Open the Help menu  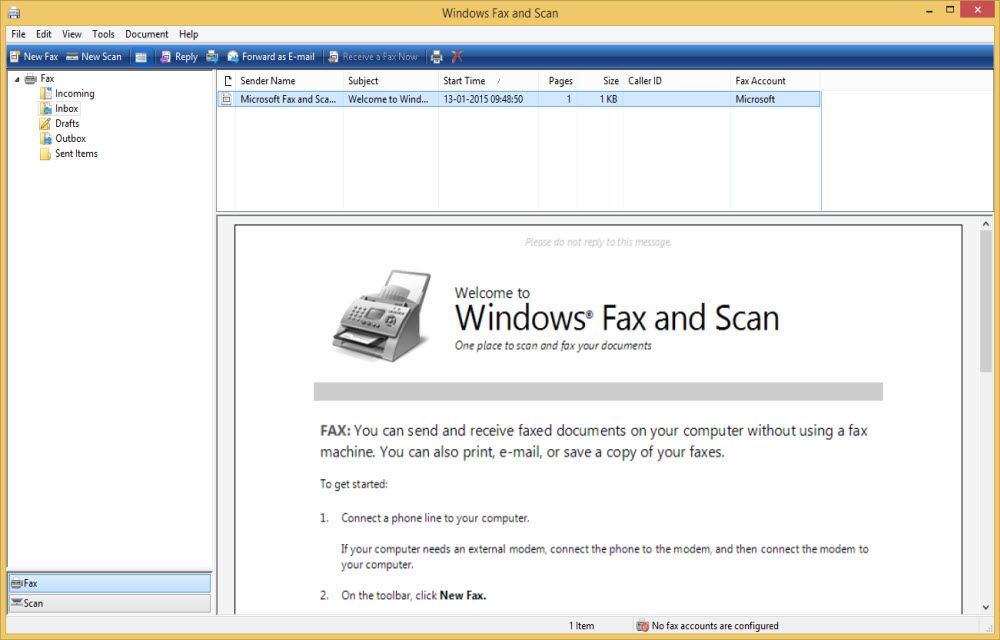pyautogui.click(x=188, y=34)
